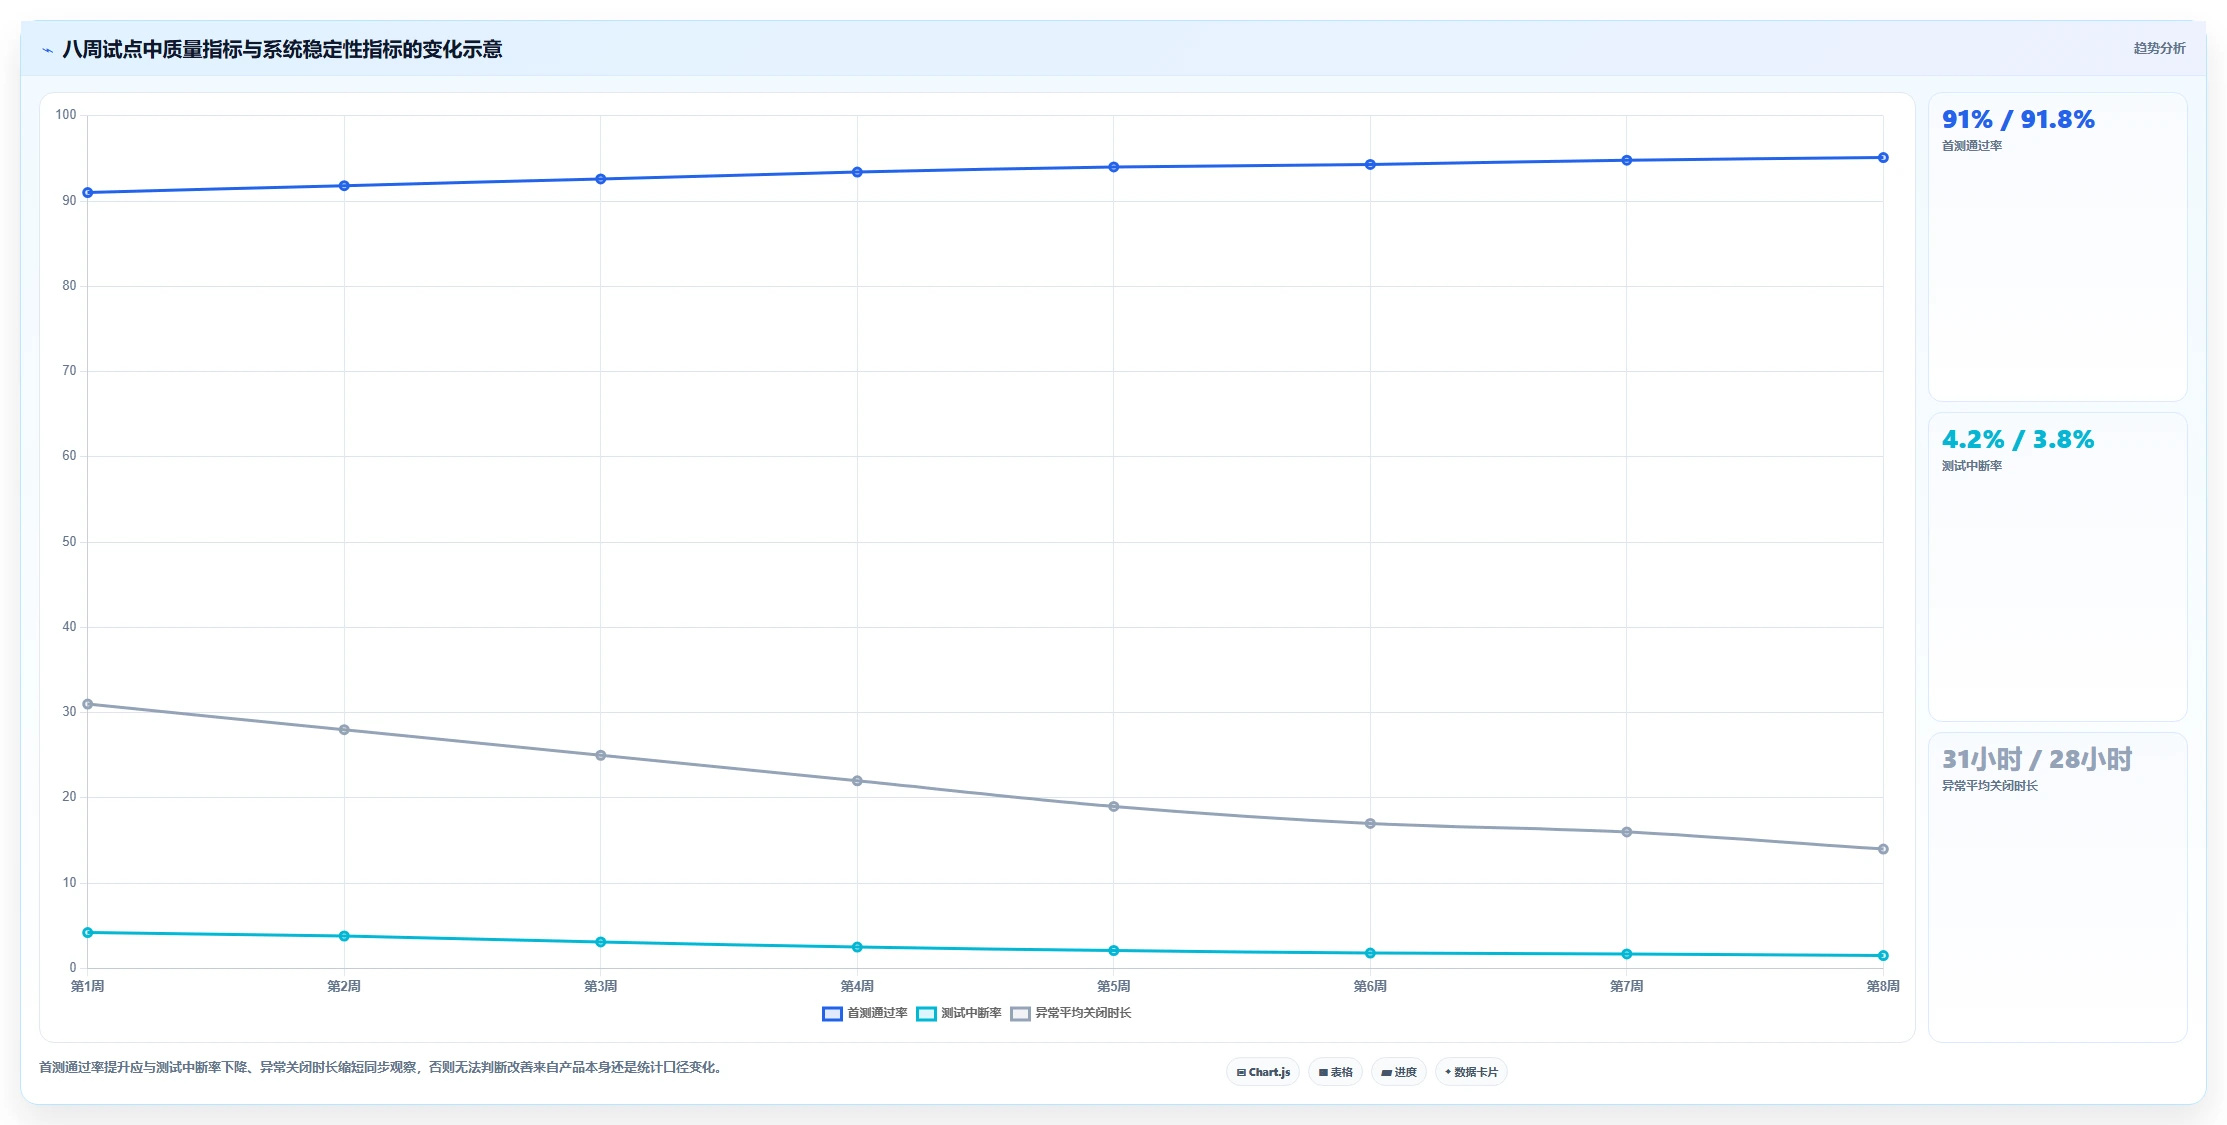Click the 第1周 x-axis label
Viewport: 2227px width, 1125px height.
click(x=88, y=986)
